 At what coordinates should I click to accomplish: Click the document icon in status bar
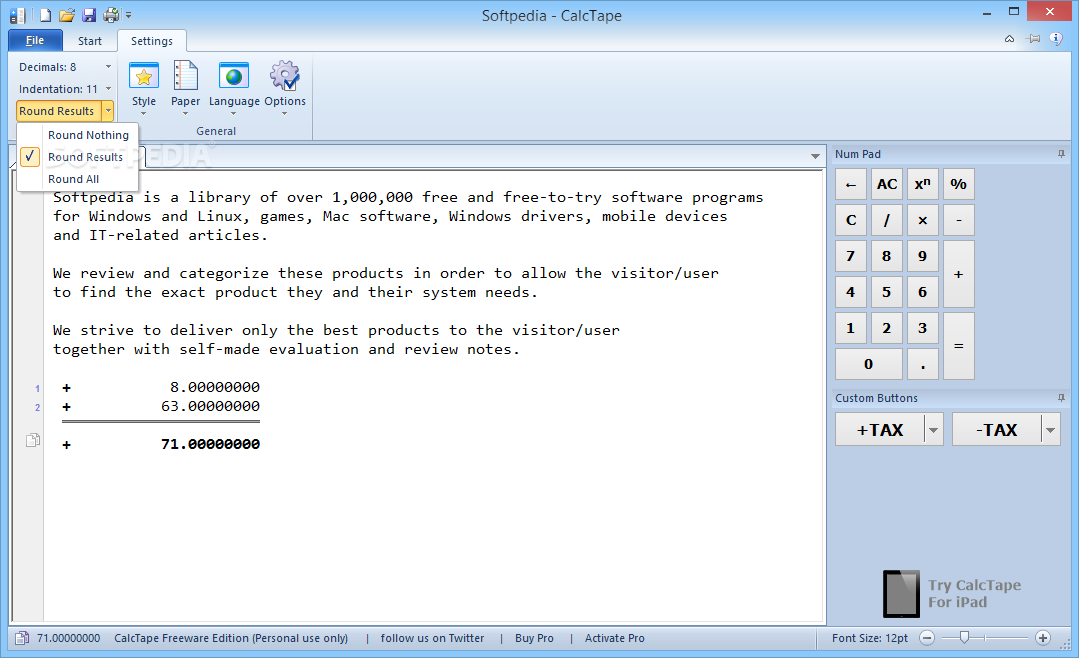pyautogui.click(x=21, y=638)
